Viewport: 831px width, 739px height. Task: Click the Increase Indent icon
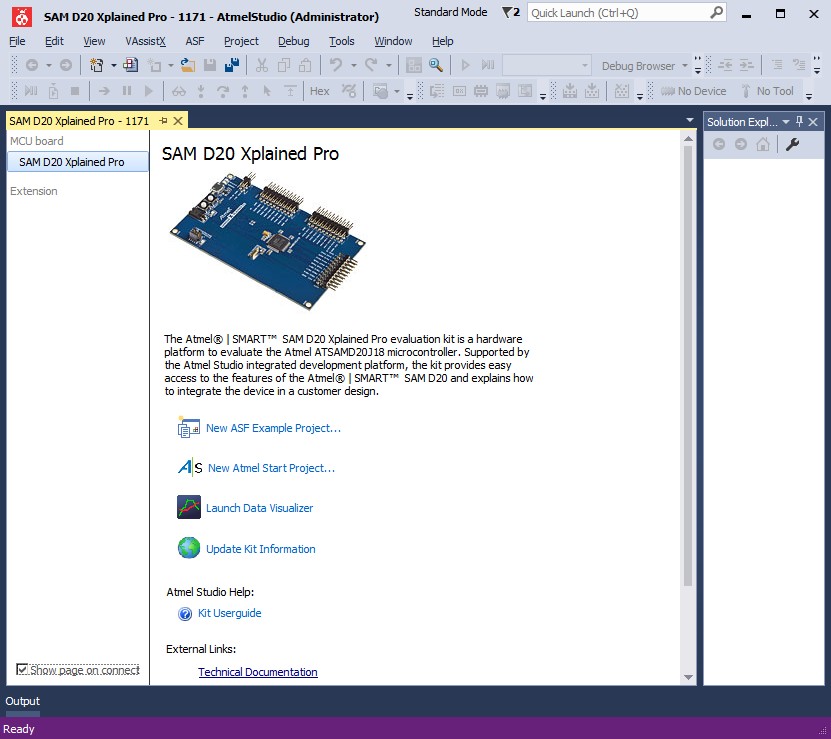tap(746, 65)
